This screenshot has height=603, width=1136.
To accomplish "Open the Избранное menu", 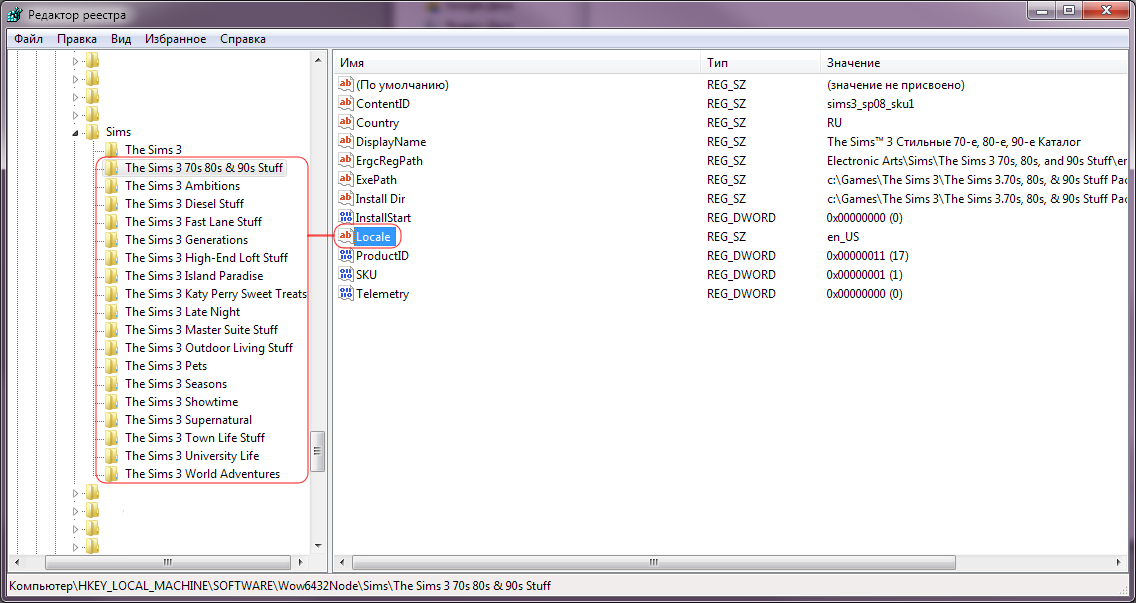I will coord(175,39).
